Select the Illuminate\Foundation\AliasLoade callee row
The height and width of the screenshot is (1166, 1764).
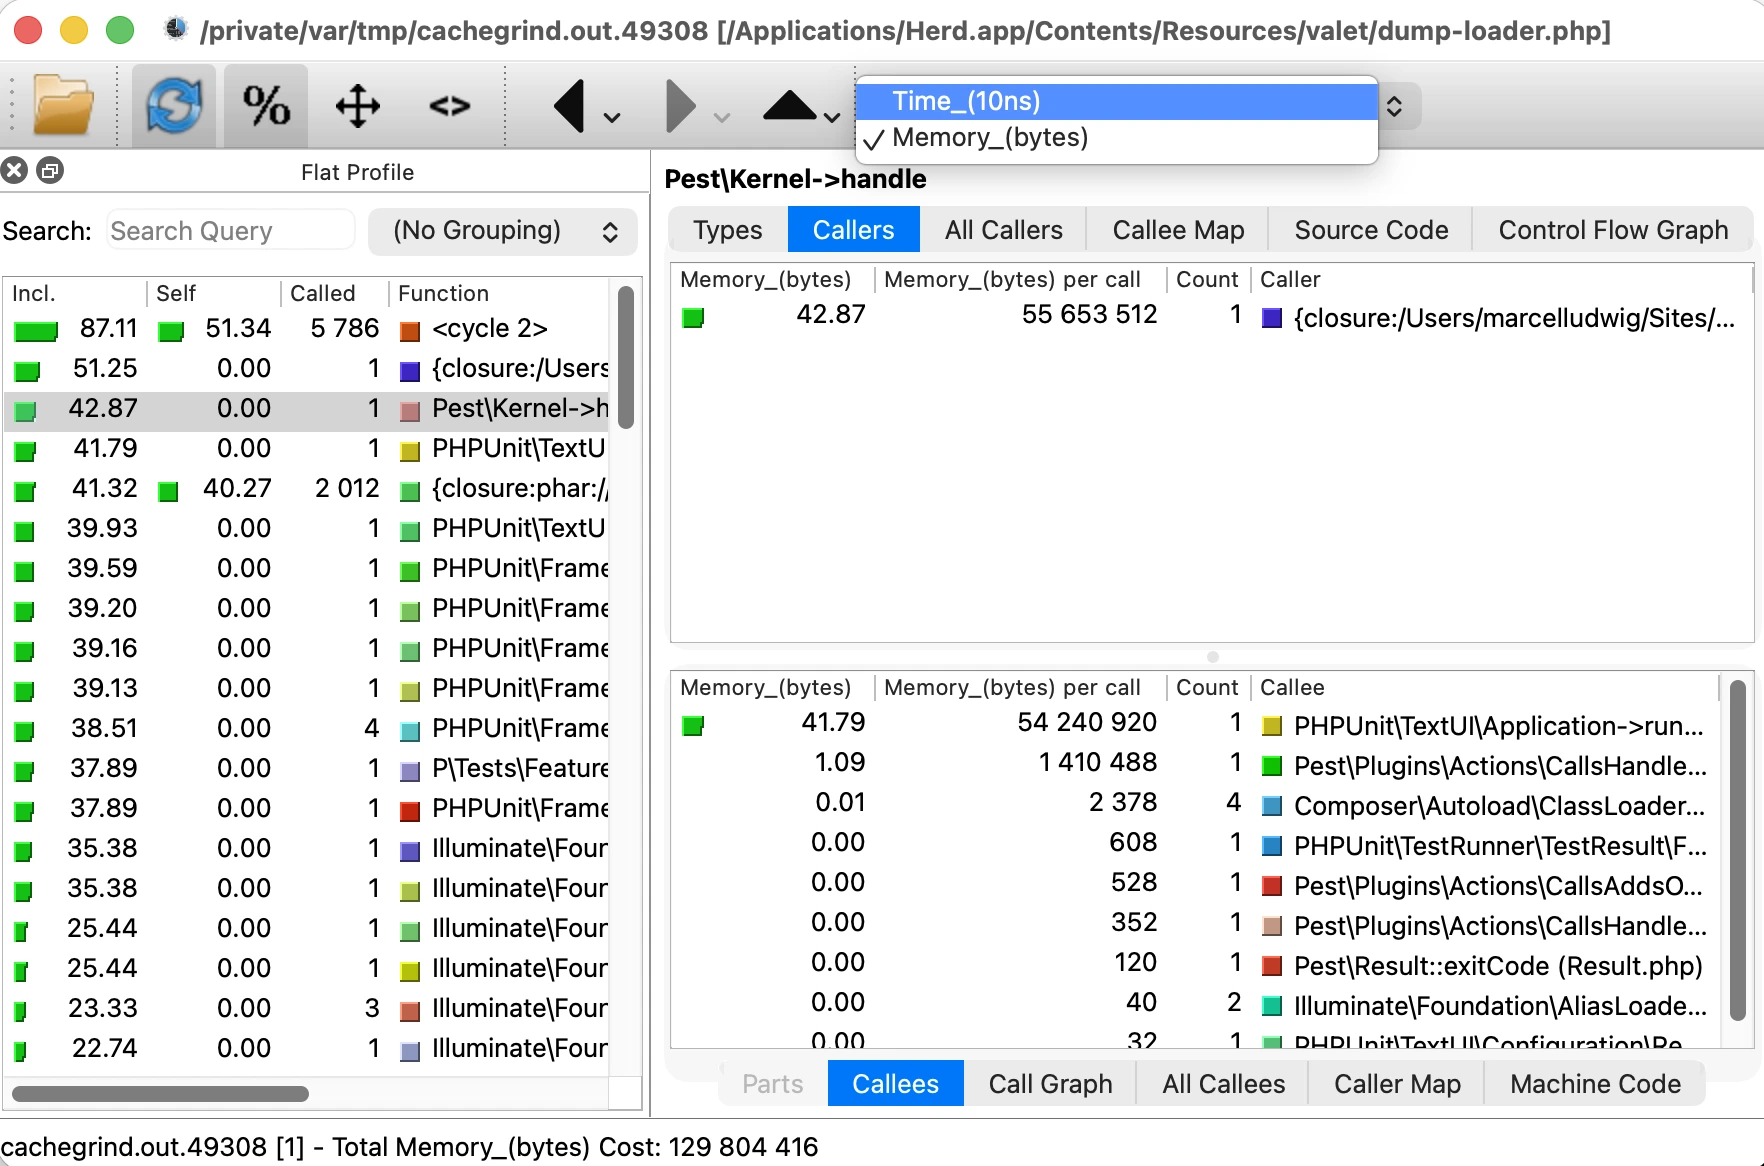[x=1196, y=1005]
